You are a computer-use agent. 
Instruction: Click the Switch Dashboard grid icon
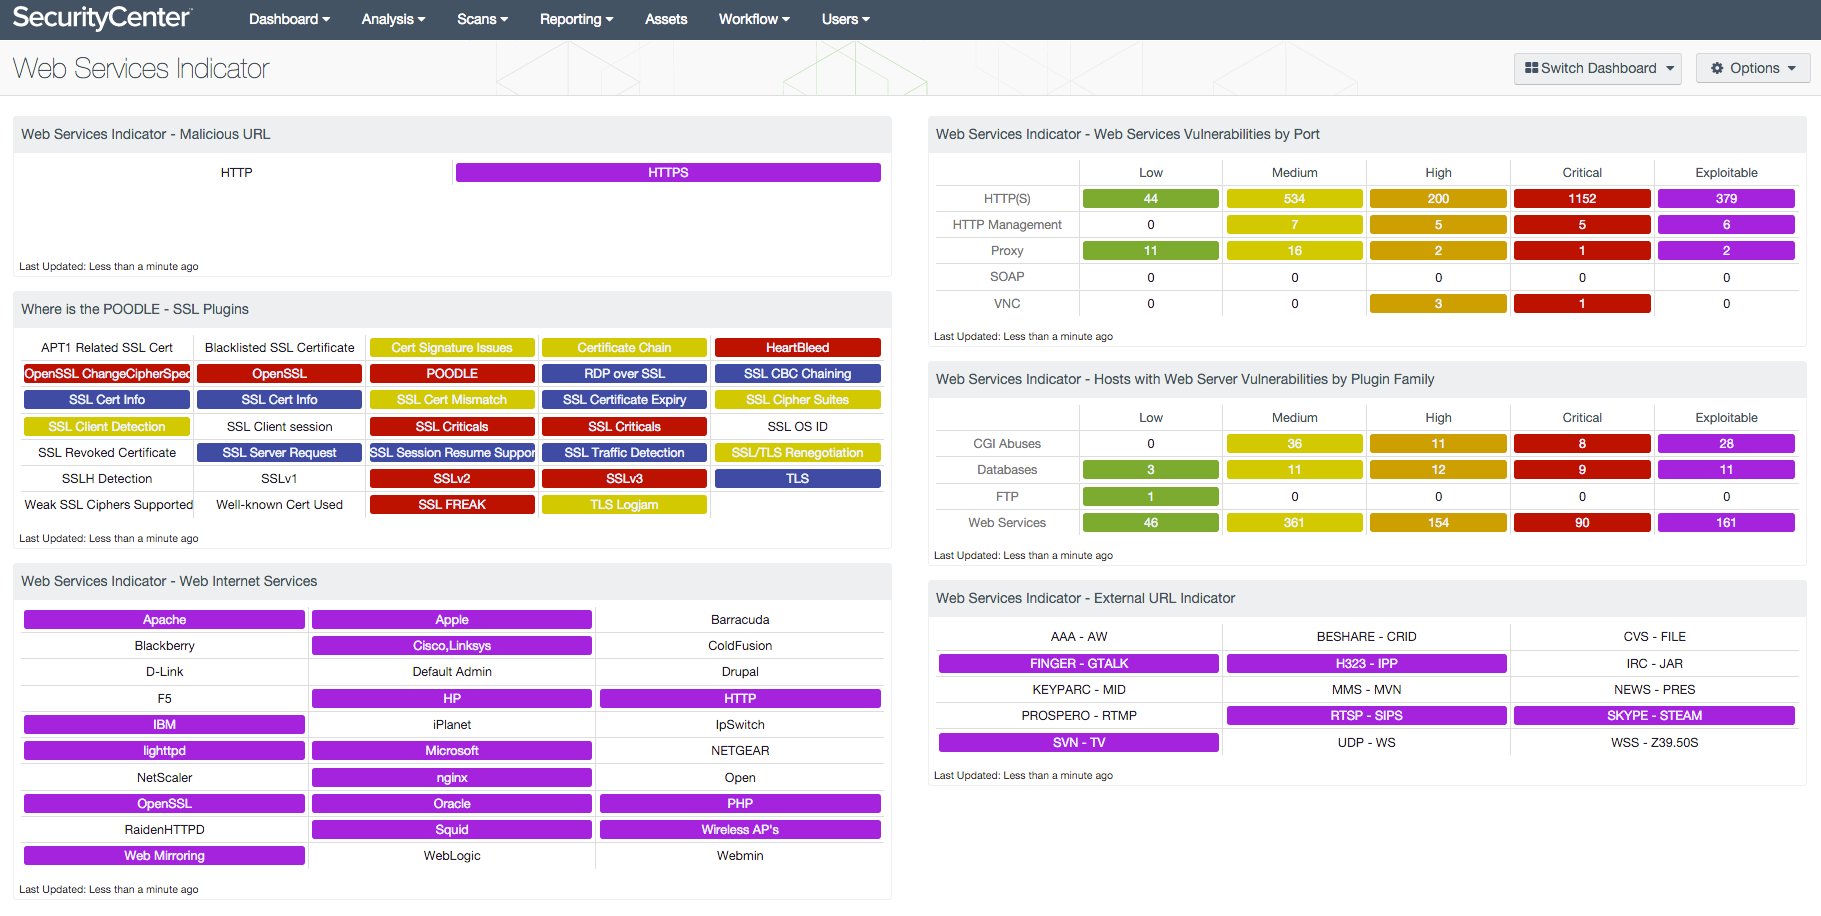pos(1531,68)
